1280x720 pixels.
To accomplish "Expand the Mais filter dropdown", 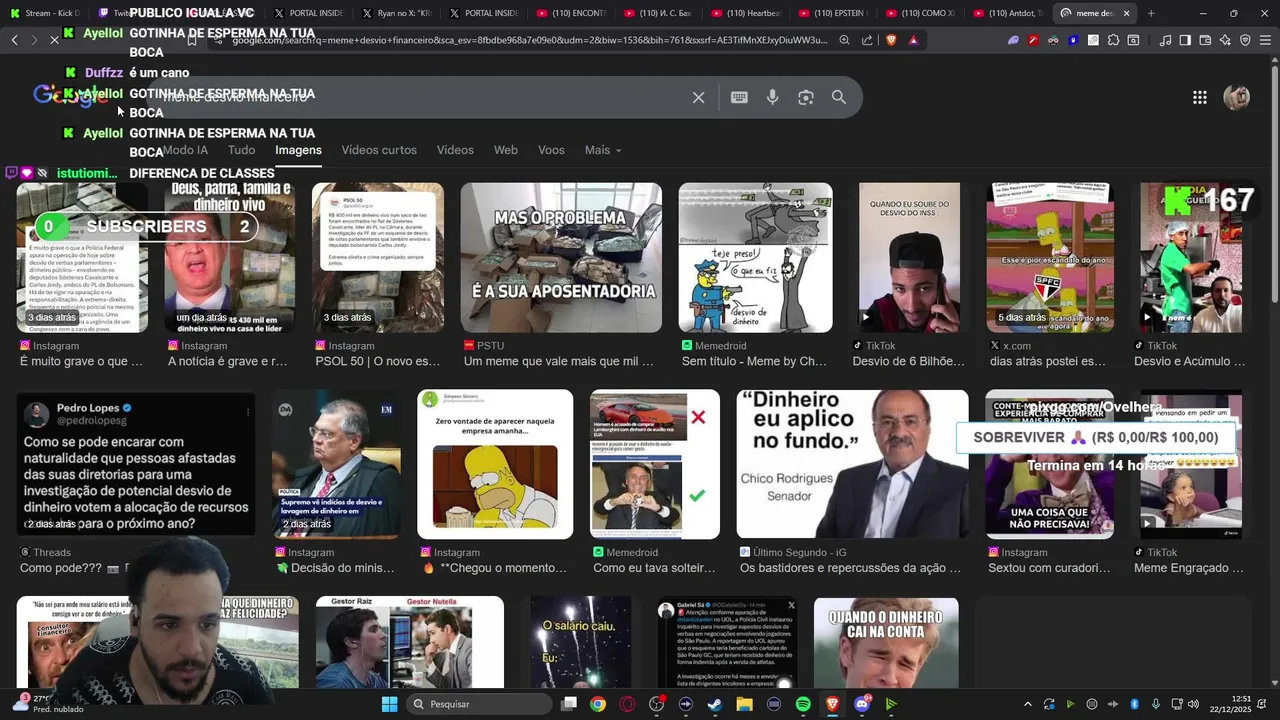I will coord(603,150).
